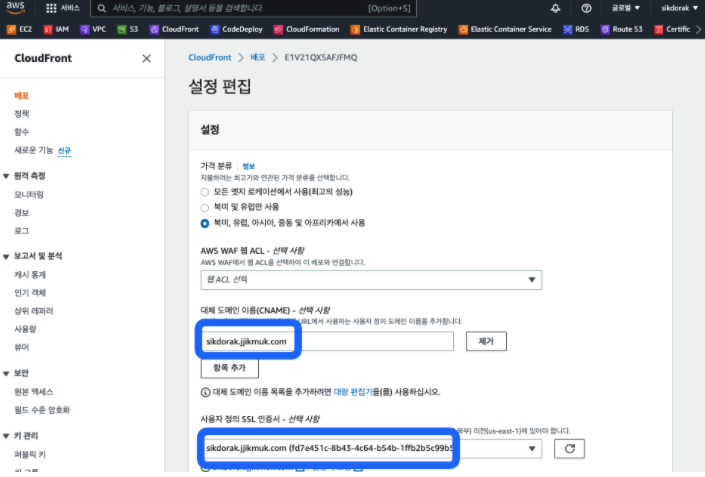Open 로그 in sidebar
This screenshot has height=477, width=705.
point(22,231)
